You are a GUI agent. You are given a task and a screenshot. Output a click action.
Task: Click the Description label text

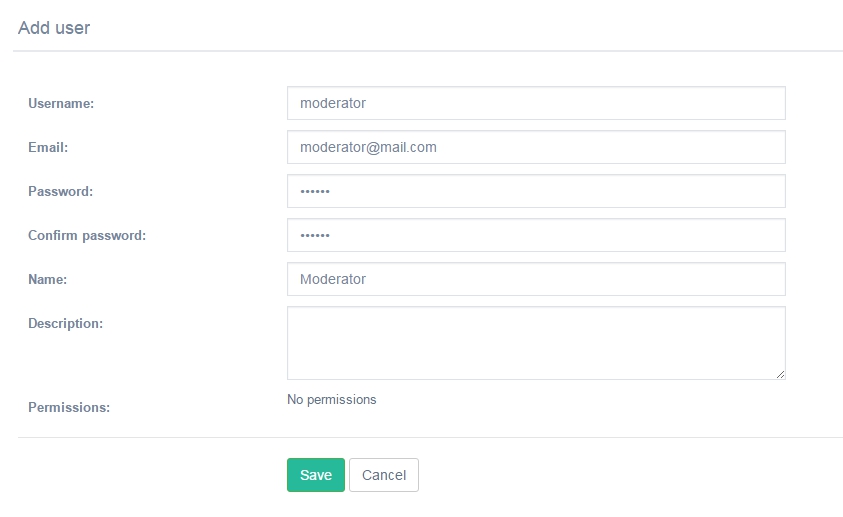pos(66,324)
